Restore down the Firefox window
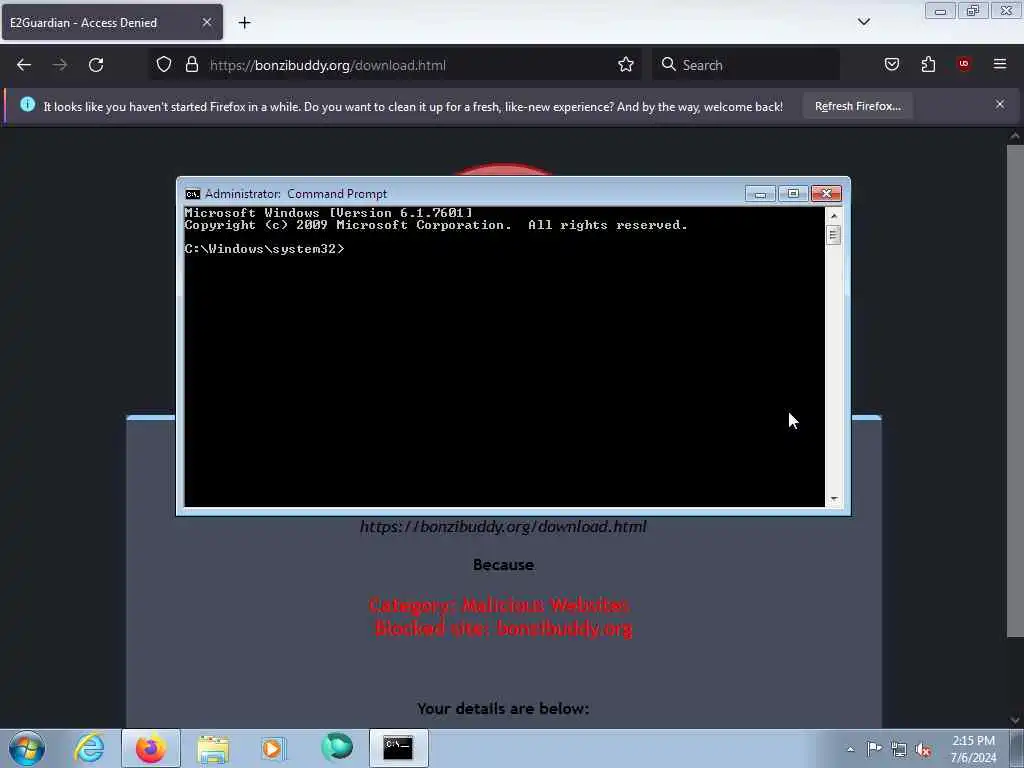 tap(973, 11)
